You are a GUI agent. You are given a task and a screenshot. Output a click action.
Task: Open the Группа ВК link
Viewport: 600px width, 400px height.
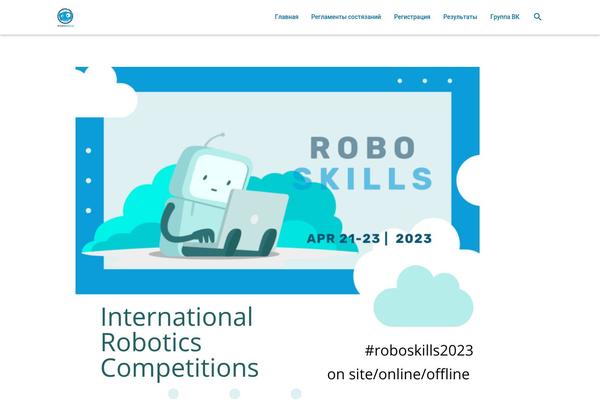coord(505,17)
